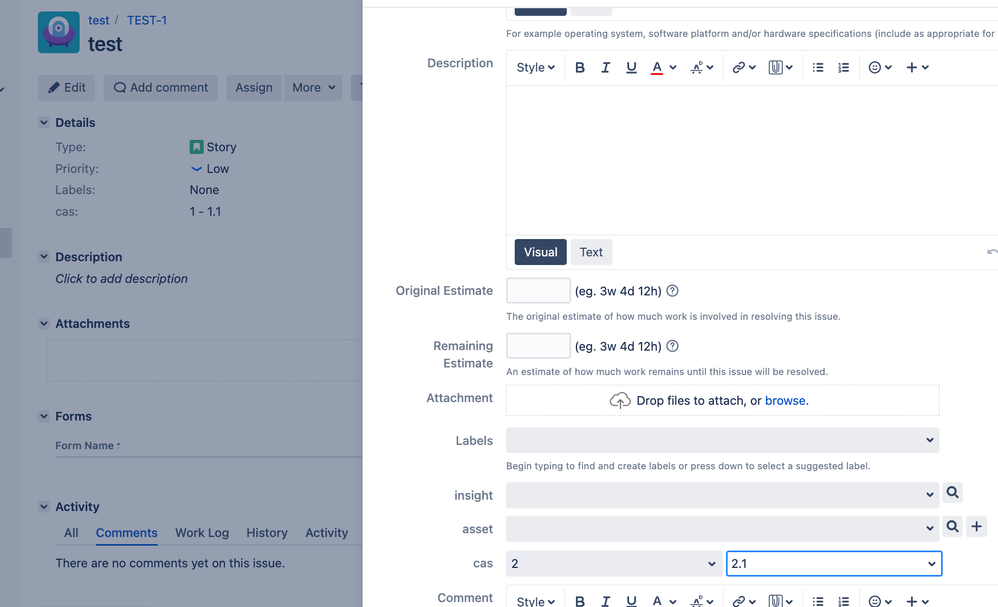Click the browse link for attachments

tap(787, 401)
